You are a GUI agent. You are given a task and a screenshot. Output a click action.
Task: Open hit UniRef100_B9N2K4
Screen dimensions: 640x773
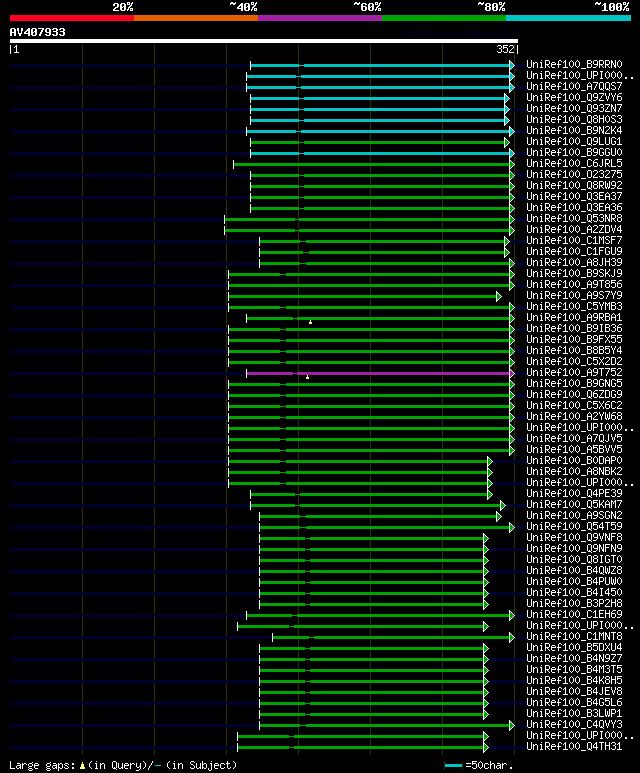click(x=574, y=131)
